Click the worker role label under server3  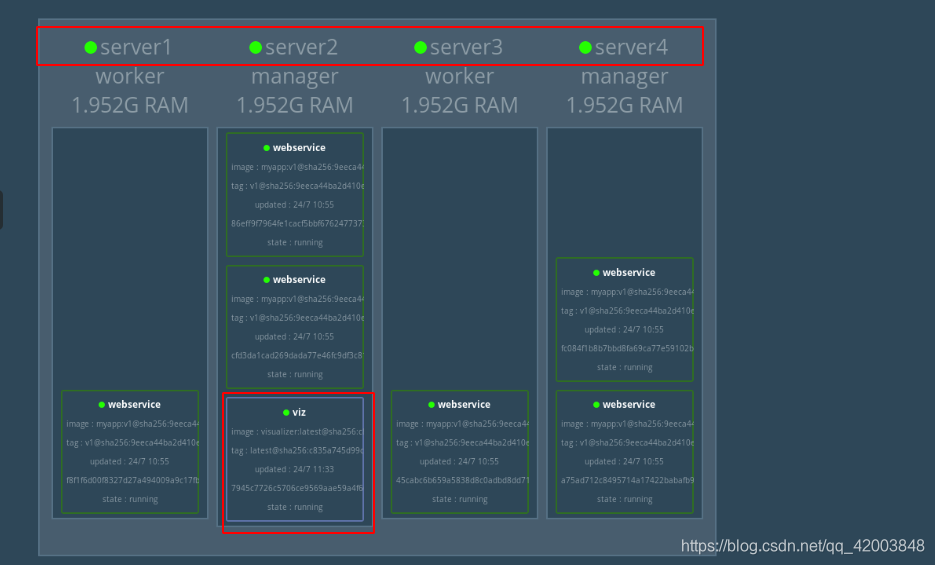click(460, 76)
